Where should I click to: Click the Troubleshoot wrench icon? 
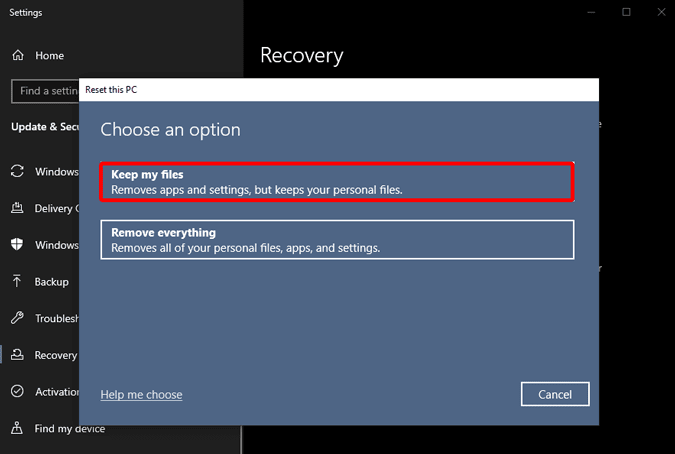(x=17, y=318)
